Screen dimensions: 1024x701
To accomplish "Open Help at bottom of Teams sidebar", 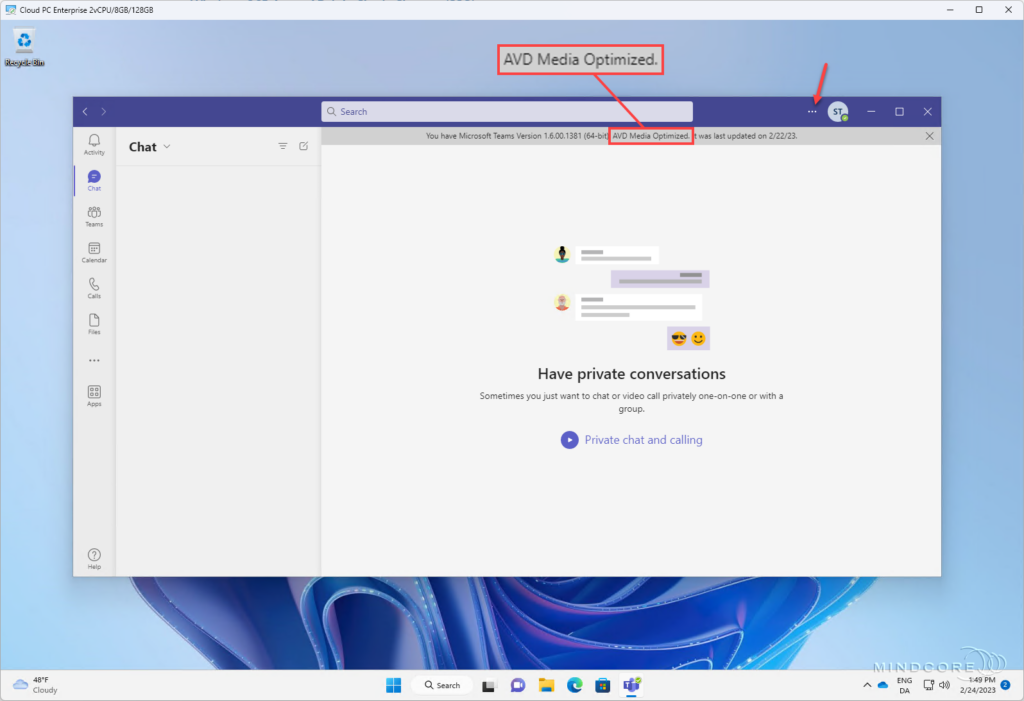I will [94, 559].
